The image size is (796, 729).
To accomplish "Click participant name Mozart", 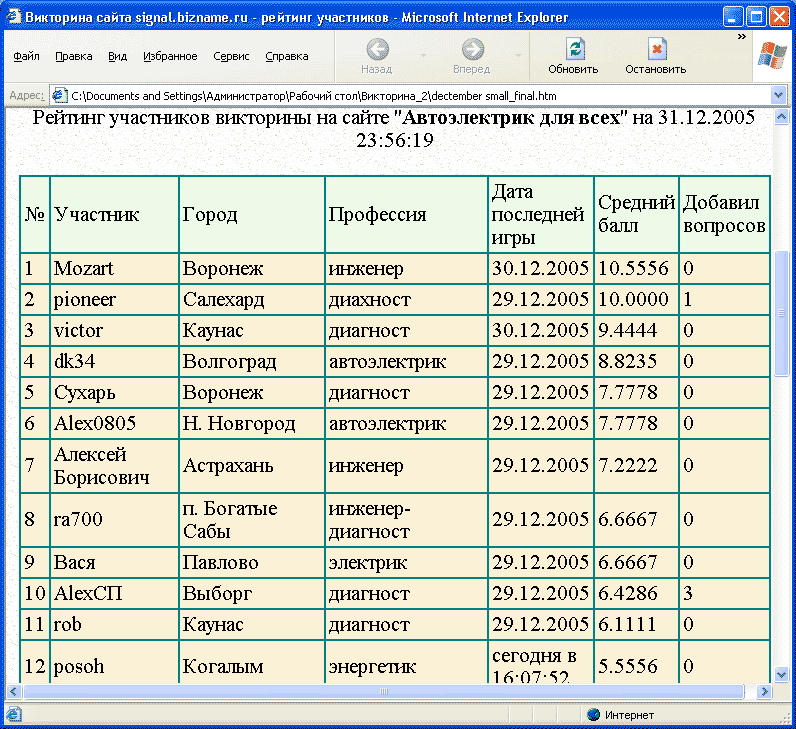I will tap(83, 268).
